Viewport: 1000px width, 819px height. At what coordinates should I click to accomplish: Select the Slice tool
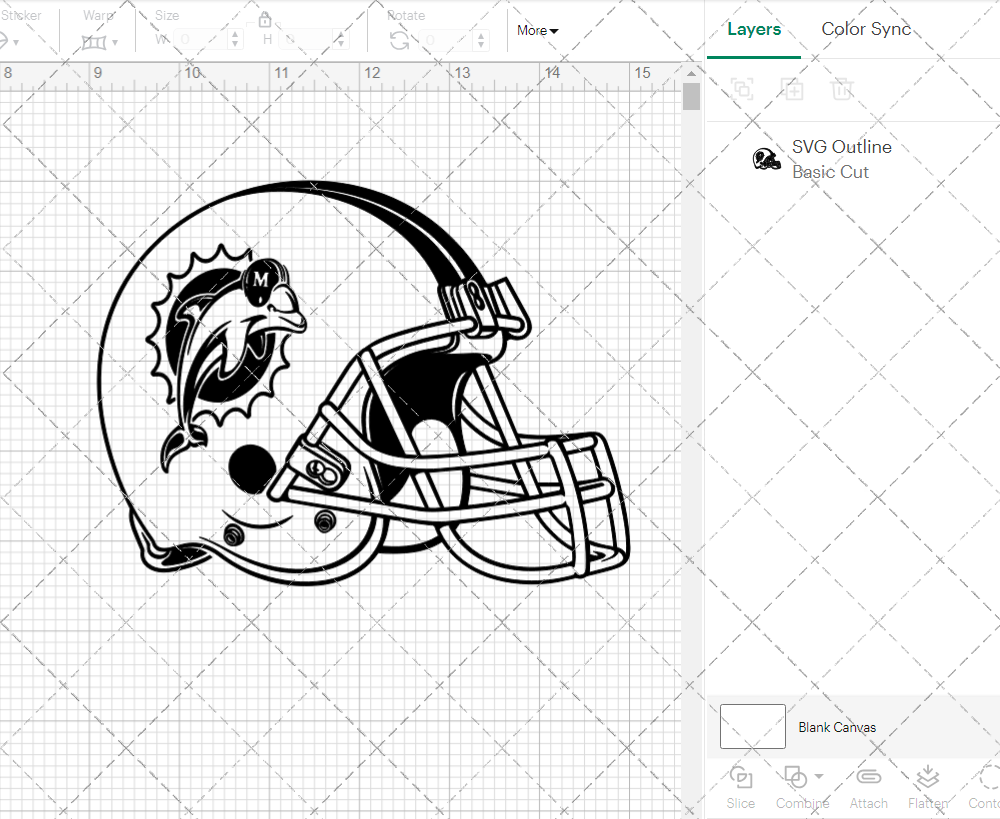coord(741,785)
